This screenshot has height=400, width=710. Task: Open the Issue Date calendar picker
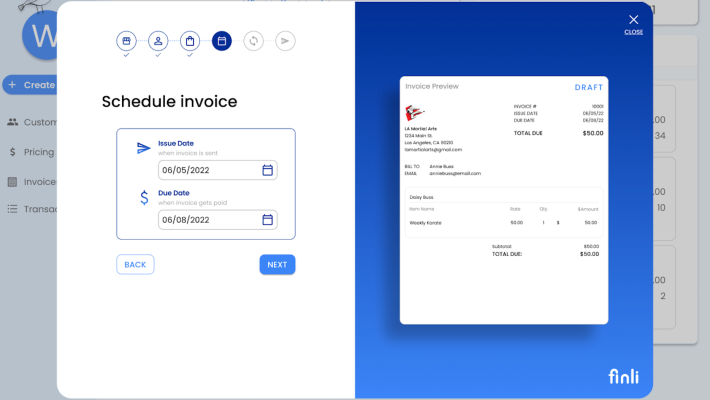(267, 170)
